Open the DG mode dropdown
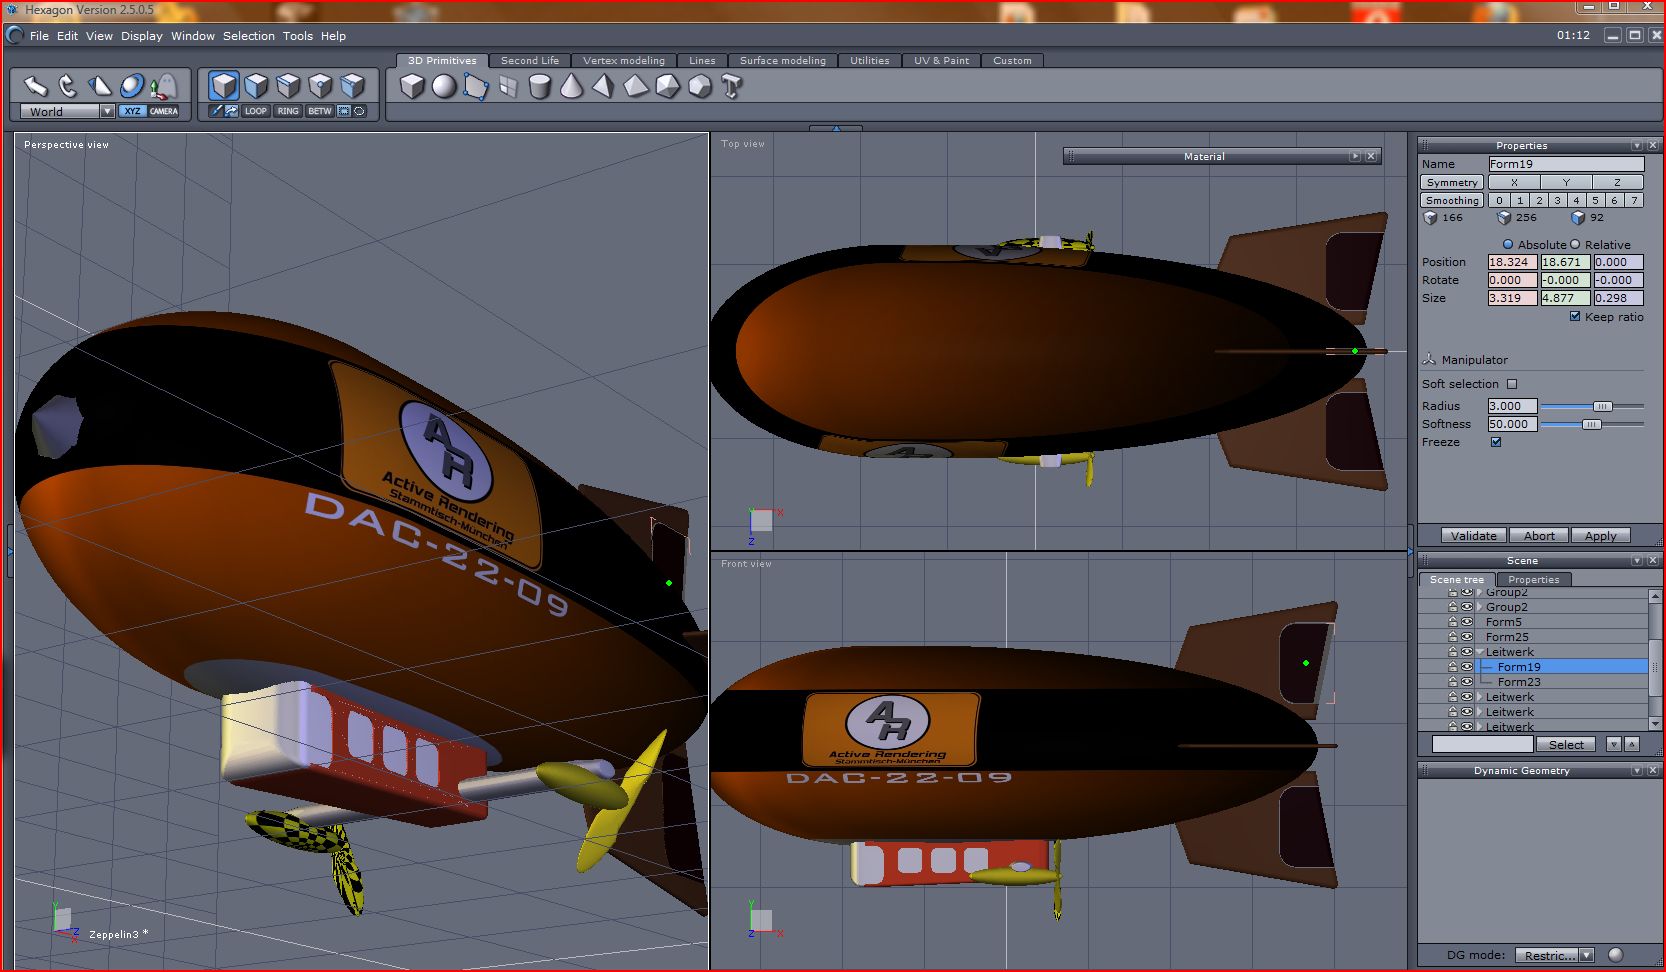This screenshot has height=972, width=1666. 1586,955
